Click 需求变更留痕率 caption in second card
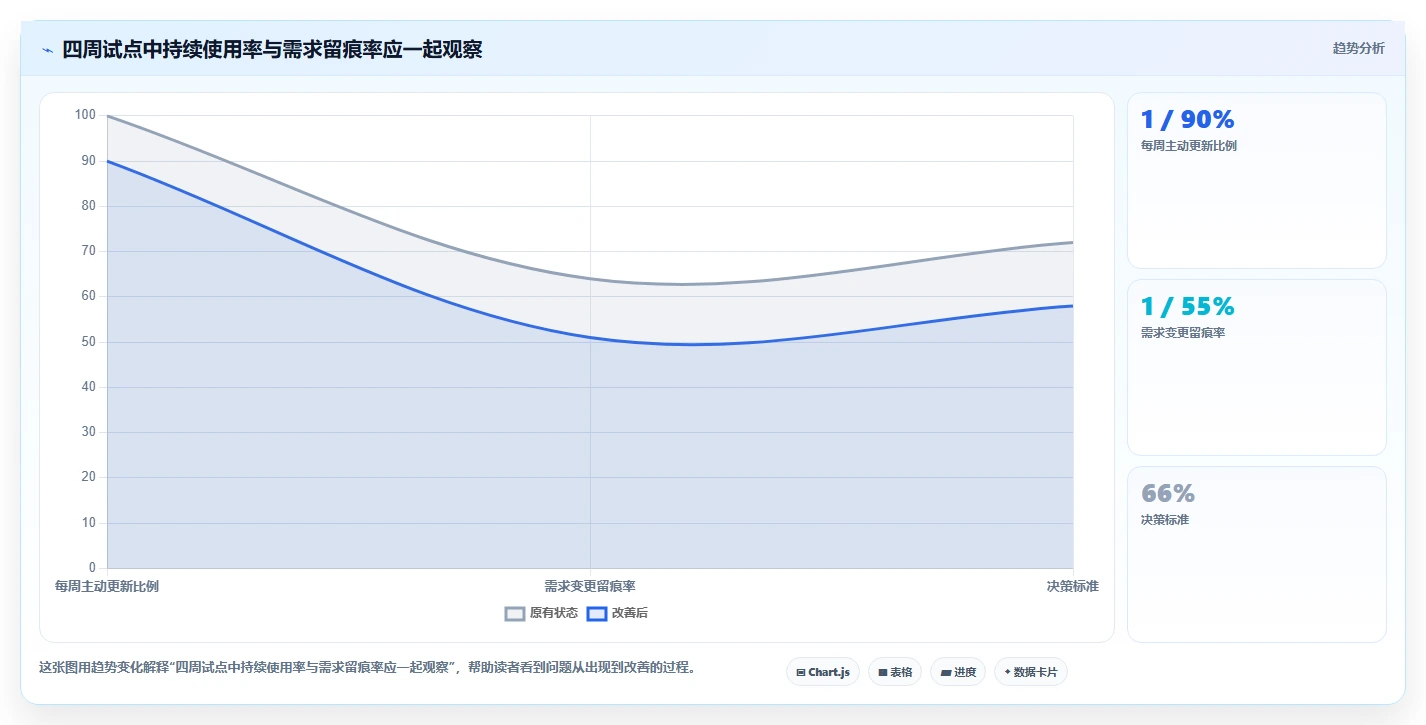1426x725 pixels. (x=1183, y=333)
